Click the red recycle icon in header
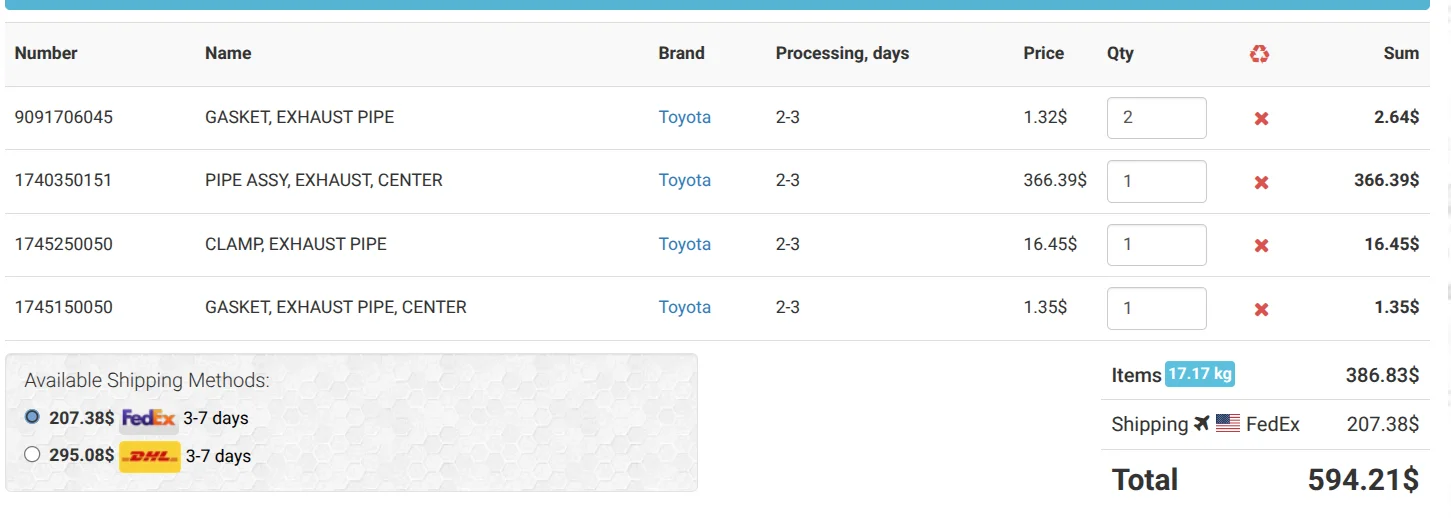The image size is (1451, 518). (x=1259, y=54)
